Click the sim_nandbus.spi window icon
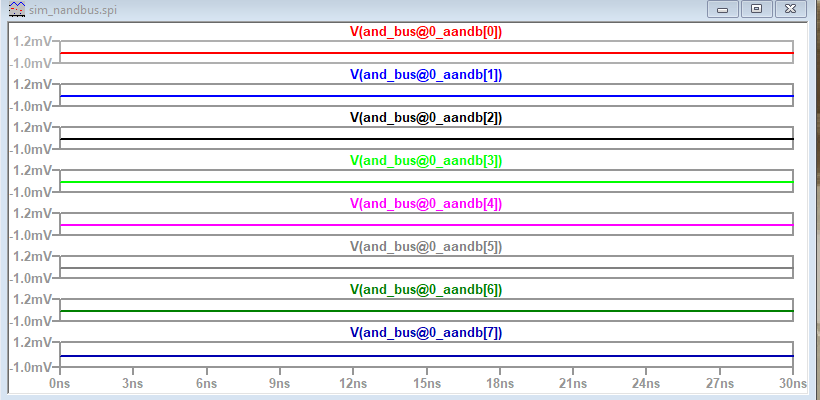Image resolution: width=820 pixels, height=400 pixels. pos(16,9)
